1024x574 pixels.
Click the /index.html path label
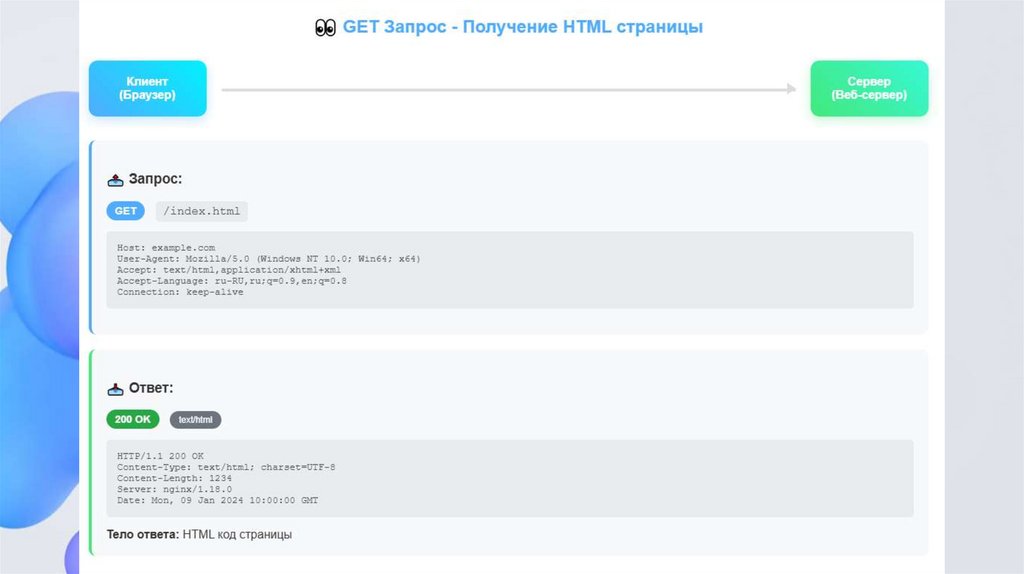[201, 211]
